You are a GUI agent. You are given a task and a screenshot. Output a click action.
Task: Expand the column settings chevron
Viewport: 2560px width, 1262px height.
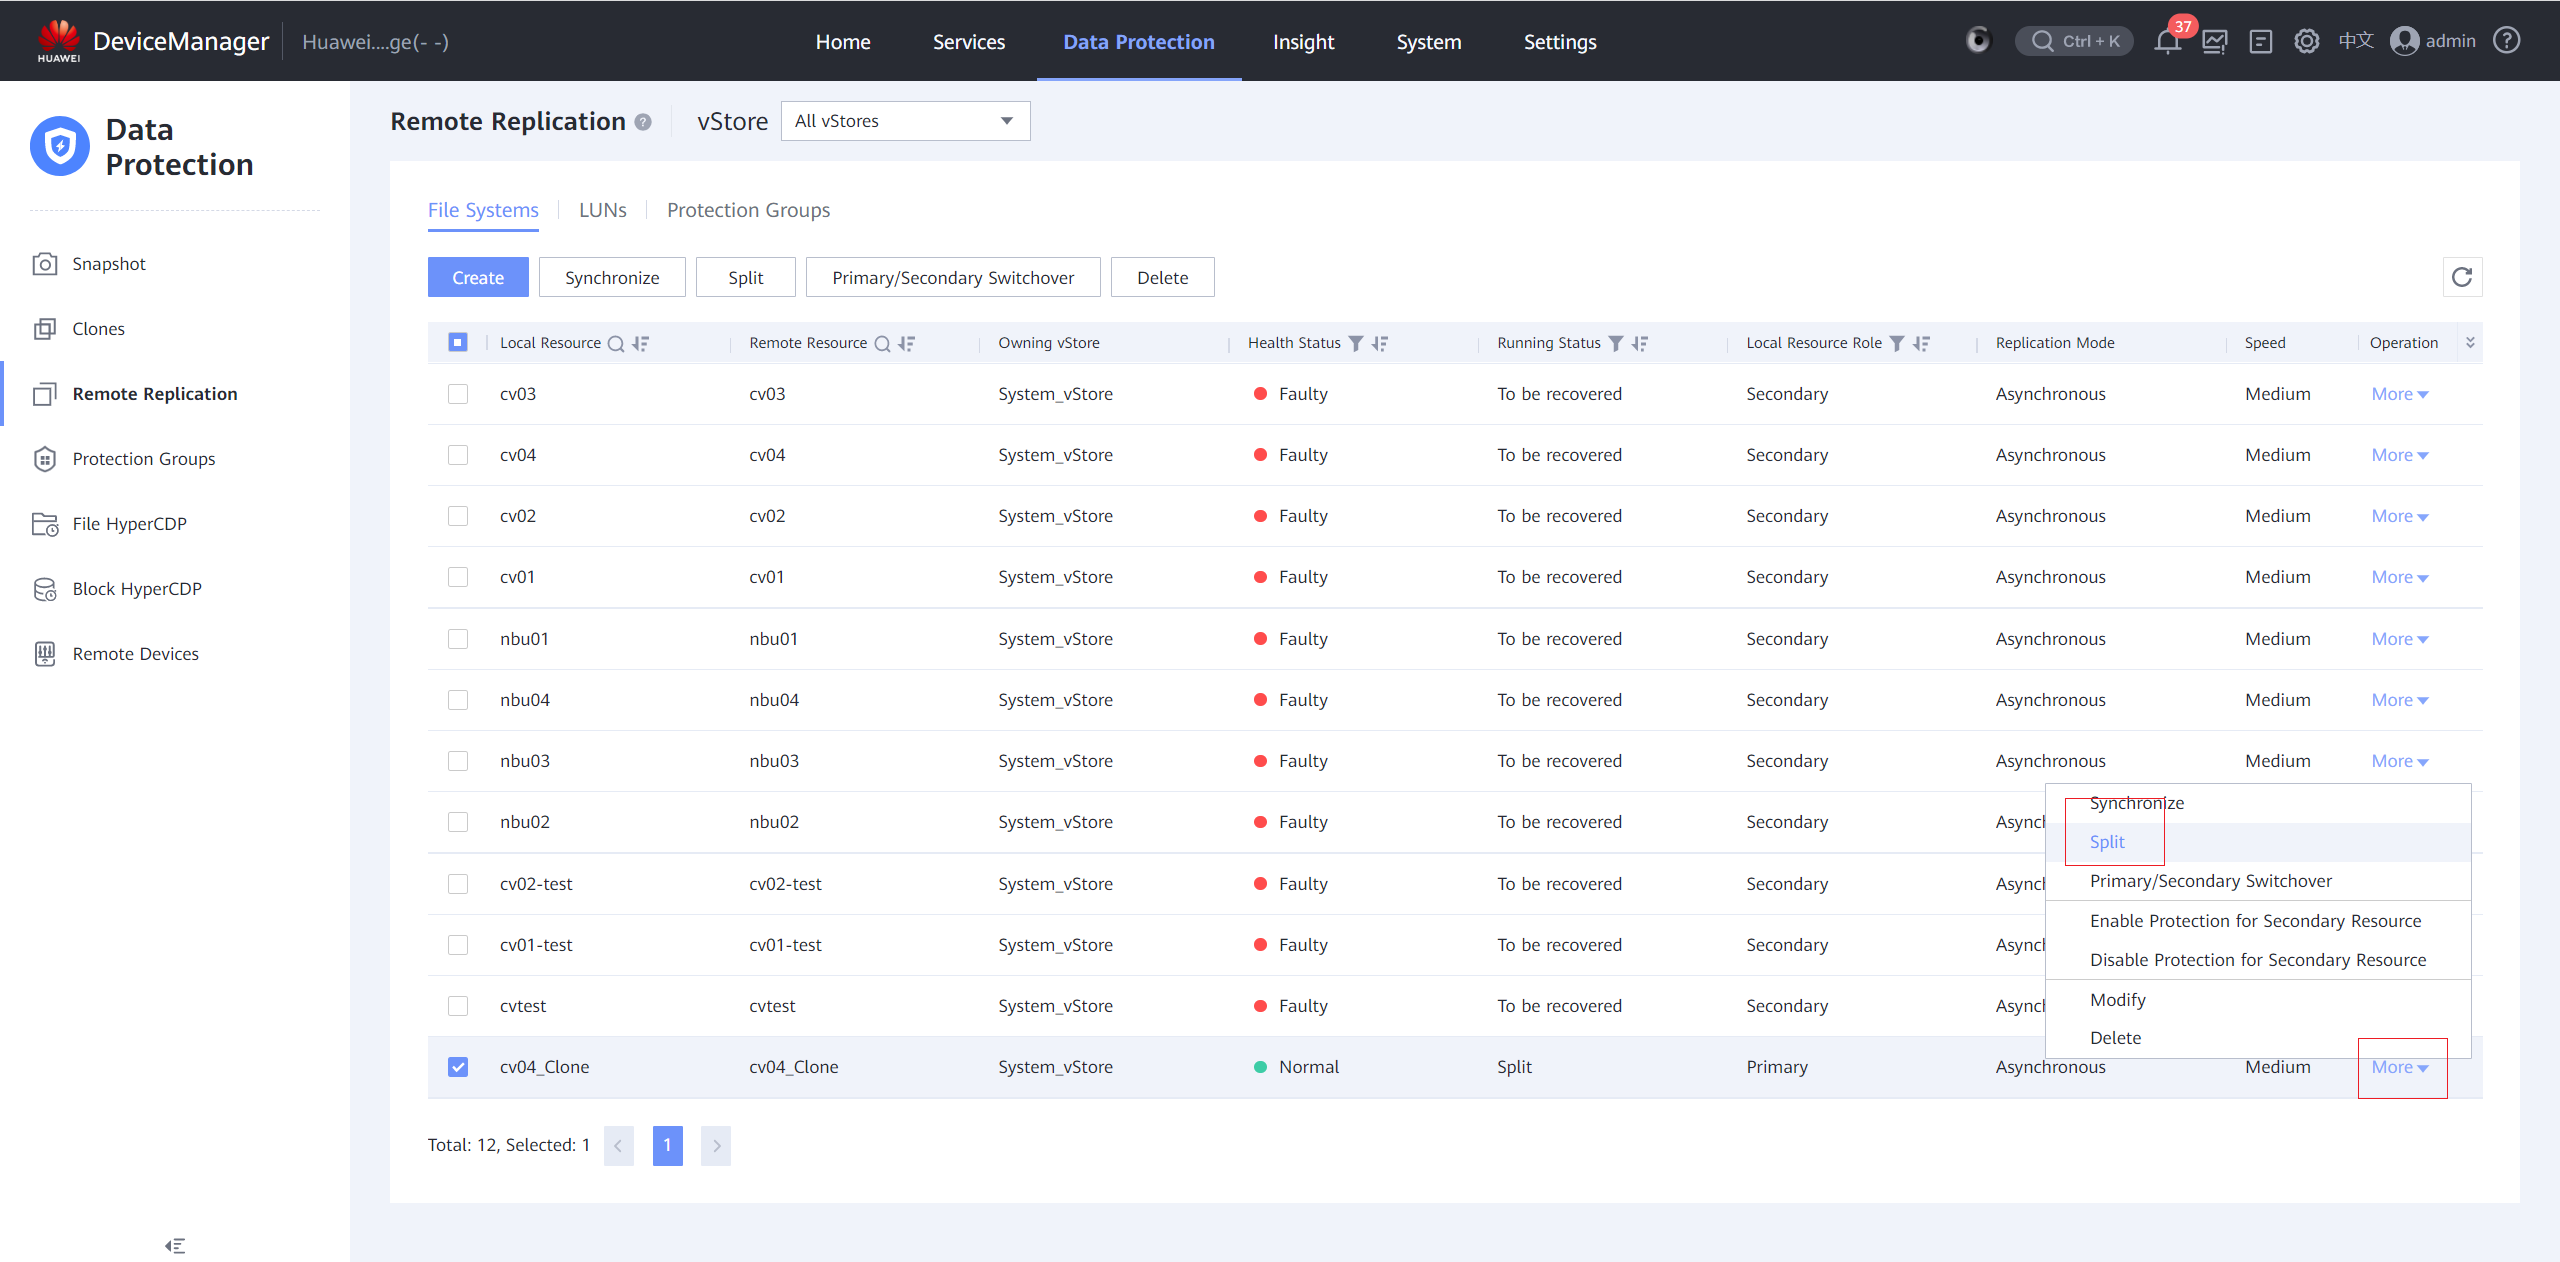coord(2470,343)
